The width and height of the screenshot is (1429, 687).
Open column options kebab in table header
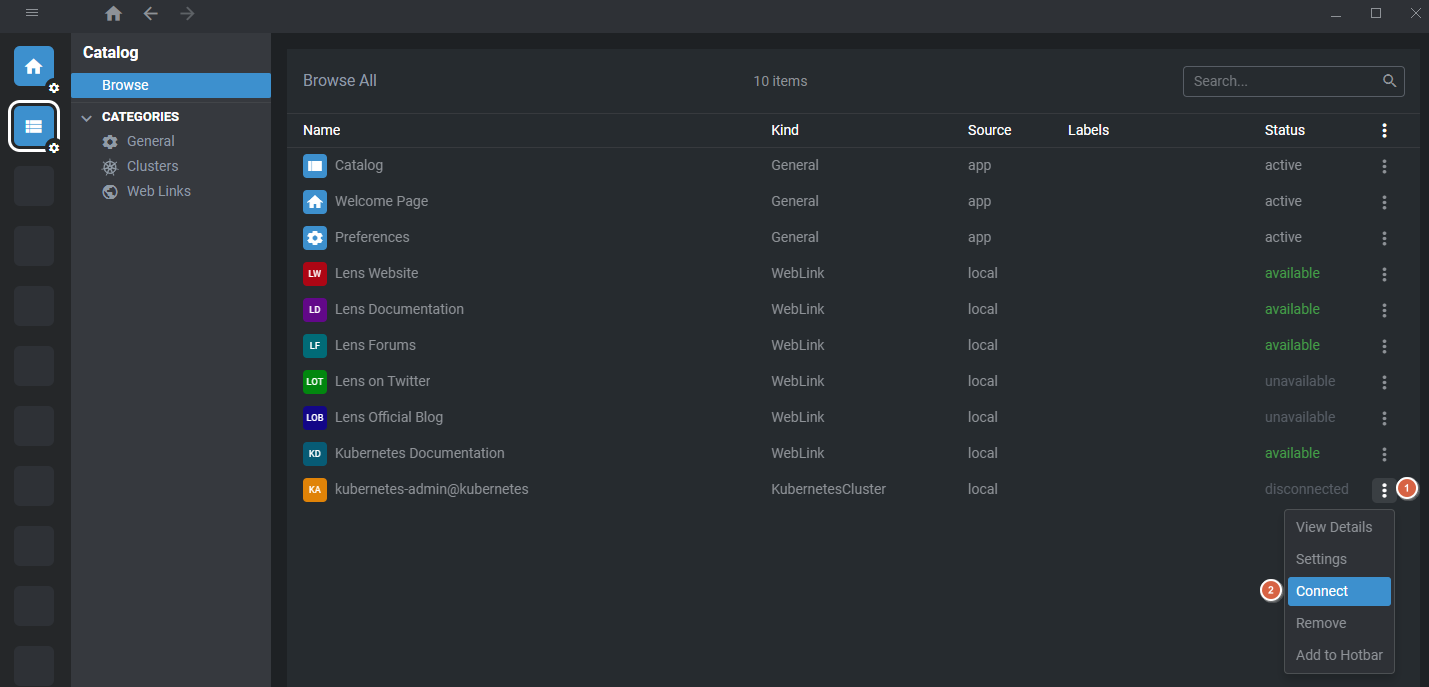(1384, 130)
